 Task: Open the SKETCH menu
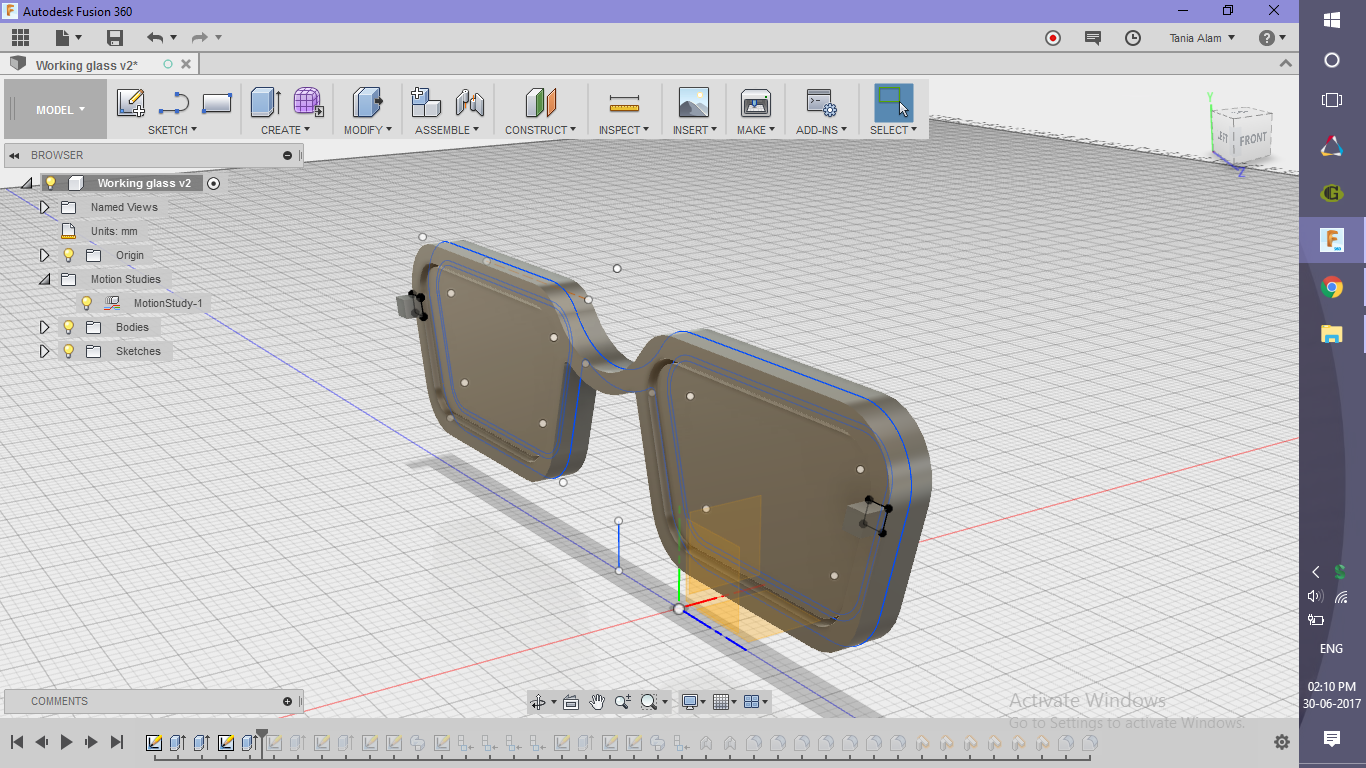pos(173,130)
